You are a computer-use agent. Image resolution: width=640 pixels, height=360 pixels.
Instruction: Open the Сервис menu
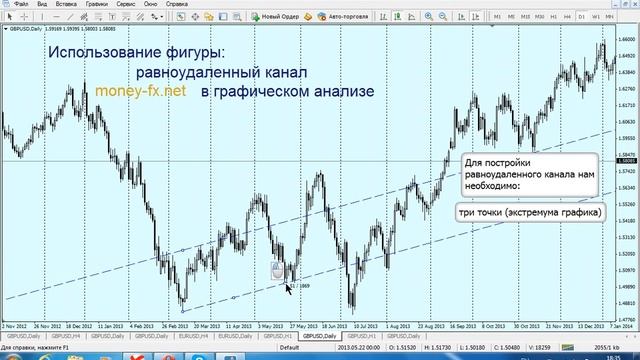pyautogui.click(x=126, y=4)
